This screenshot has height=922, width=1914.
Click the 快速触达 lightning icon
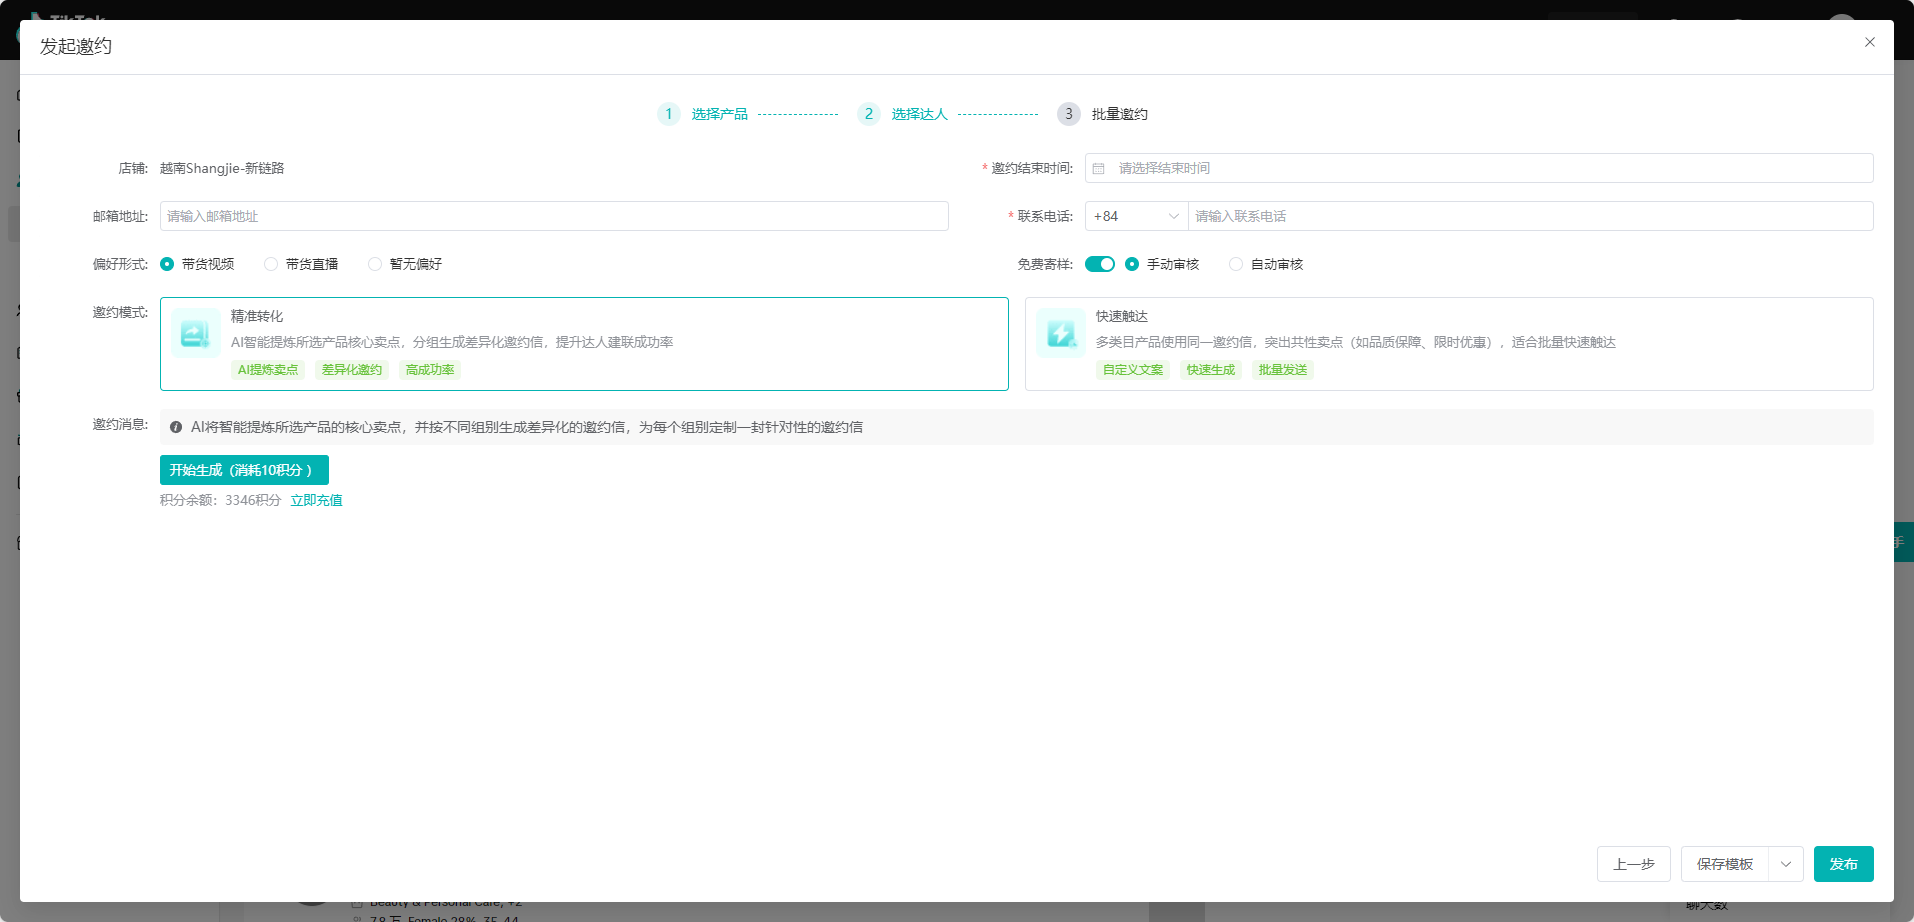coord(1060,333)
